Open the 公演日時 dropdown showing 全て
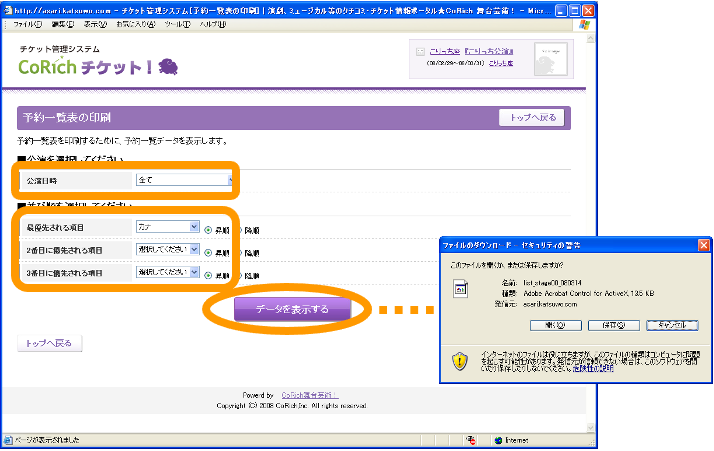 (184, 181)
